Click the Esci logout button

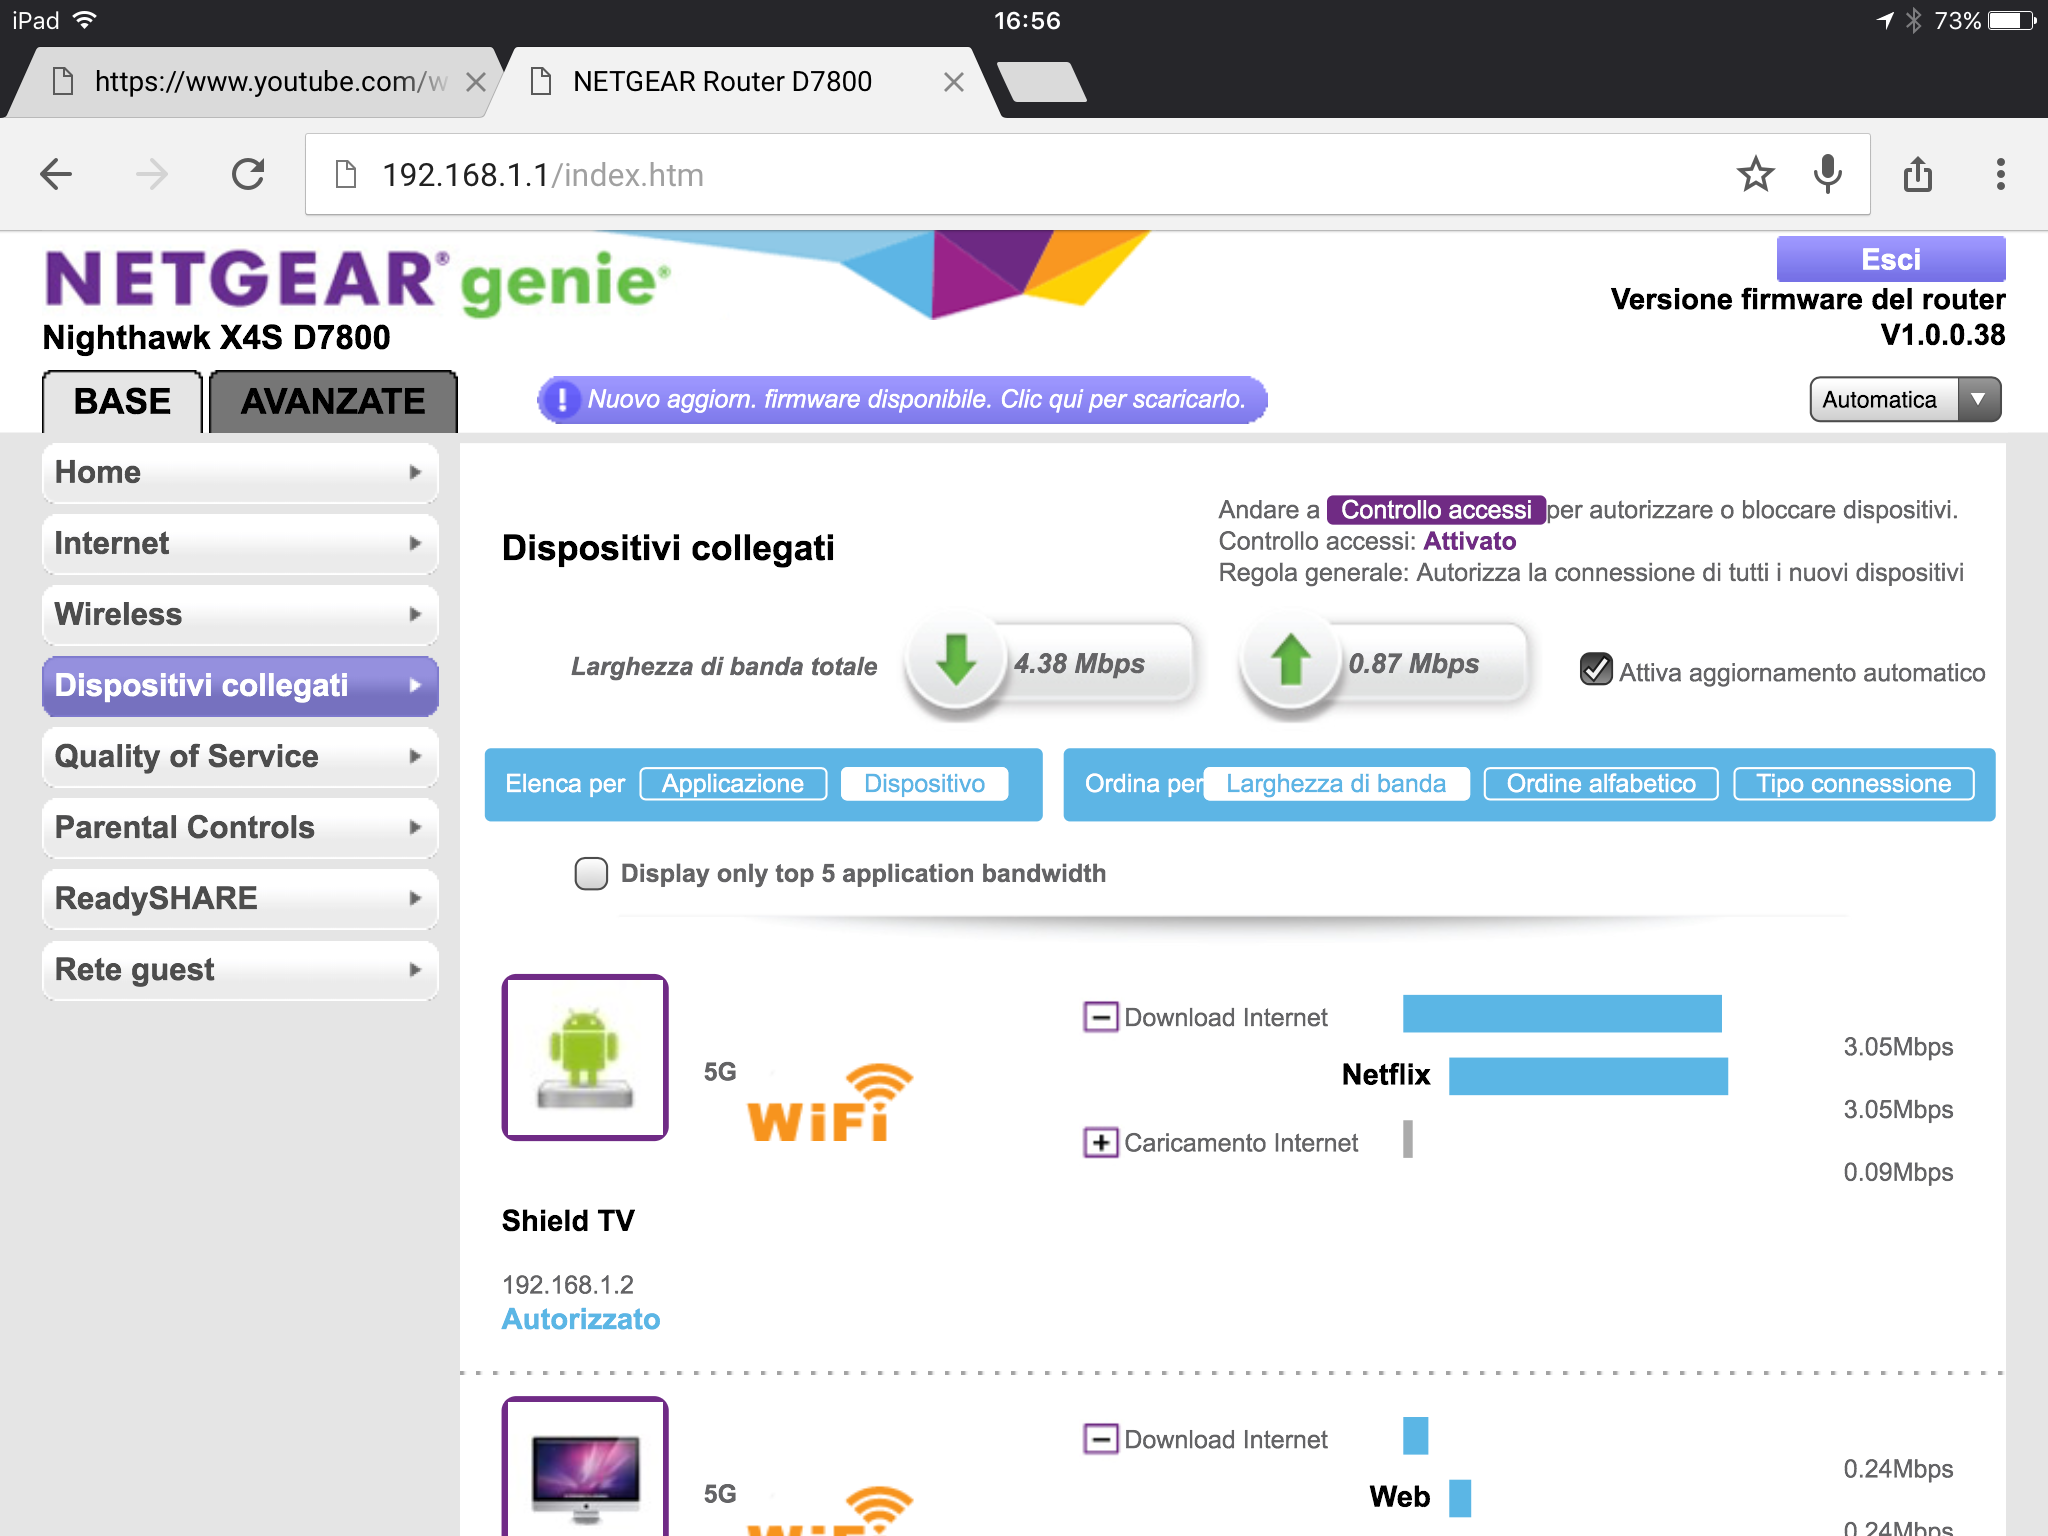coord(1890,259)
